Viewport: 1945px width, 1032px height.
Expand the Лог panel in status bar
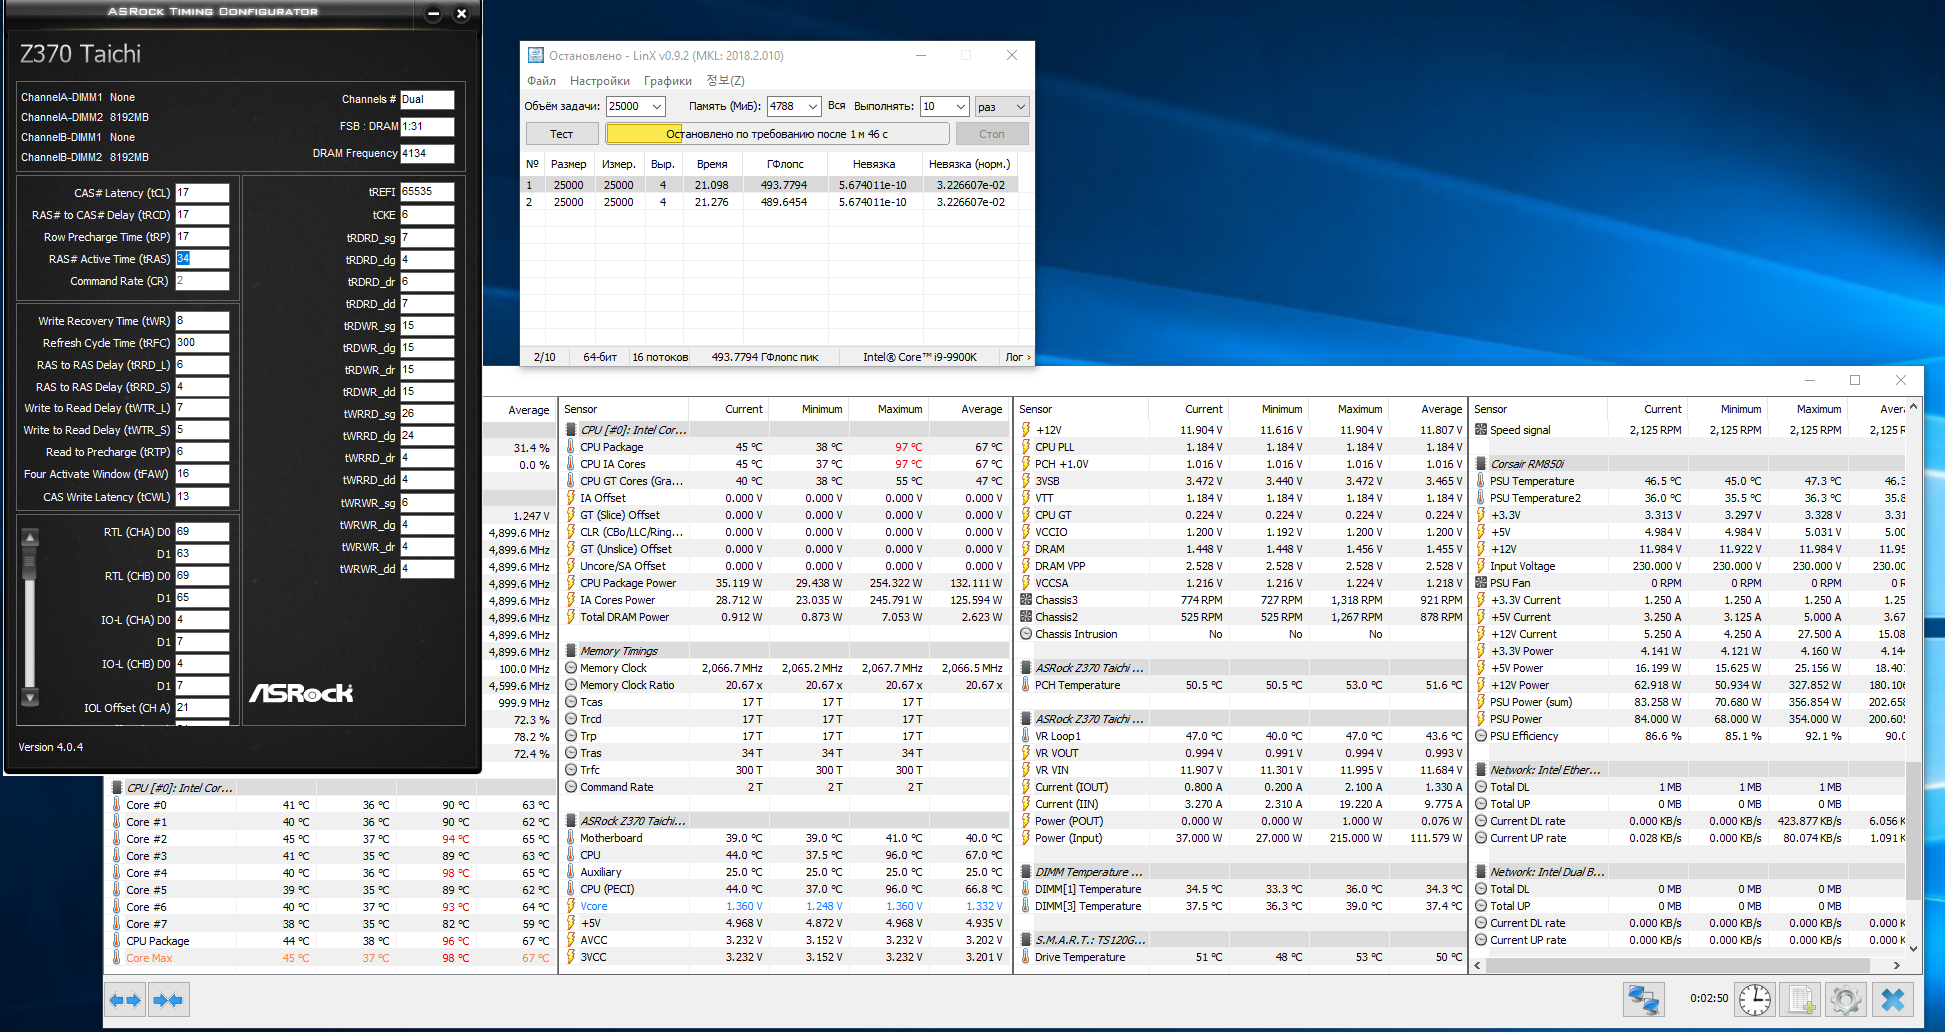(1017, 357)
